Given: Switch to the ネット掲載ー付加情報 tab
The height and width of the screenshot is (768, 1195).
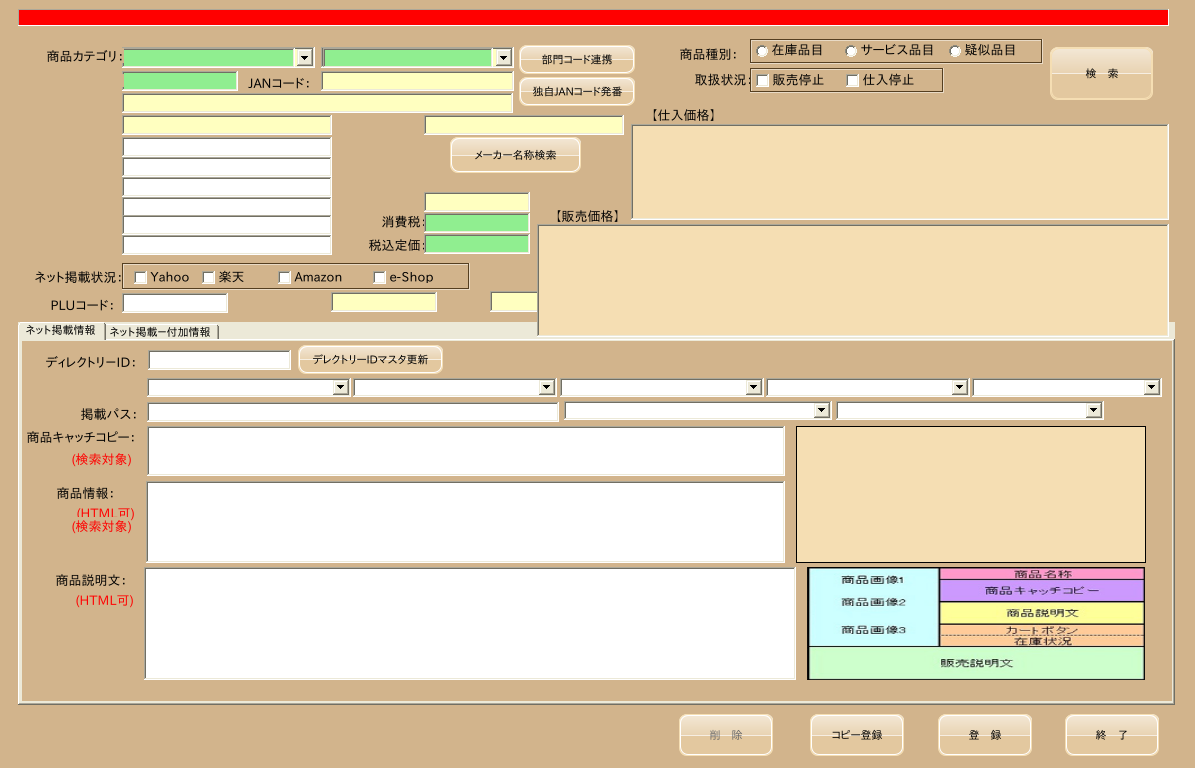Looking at the screenshot, I should click(x=162, y=331).
